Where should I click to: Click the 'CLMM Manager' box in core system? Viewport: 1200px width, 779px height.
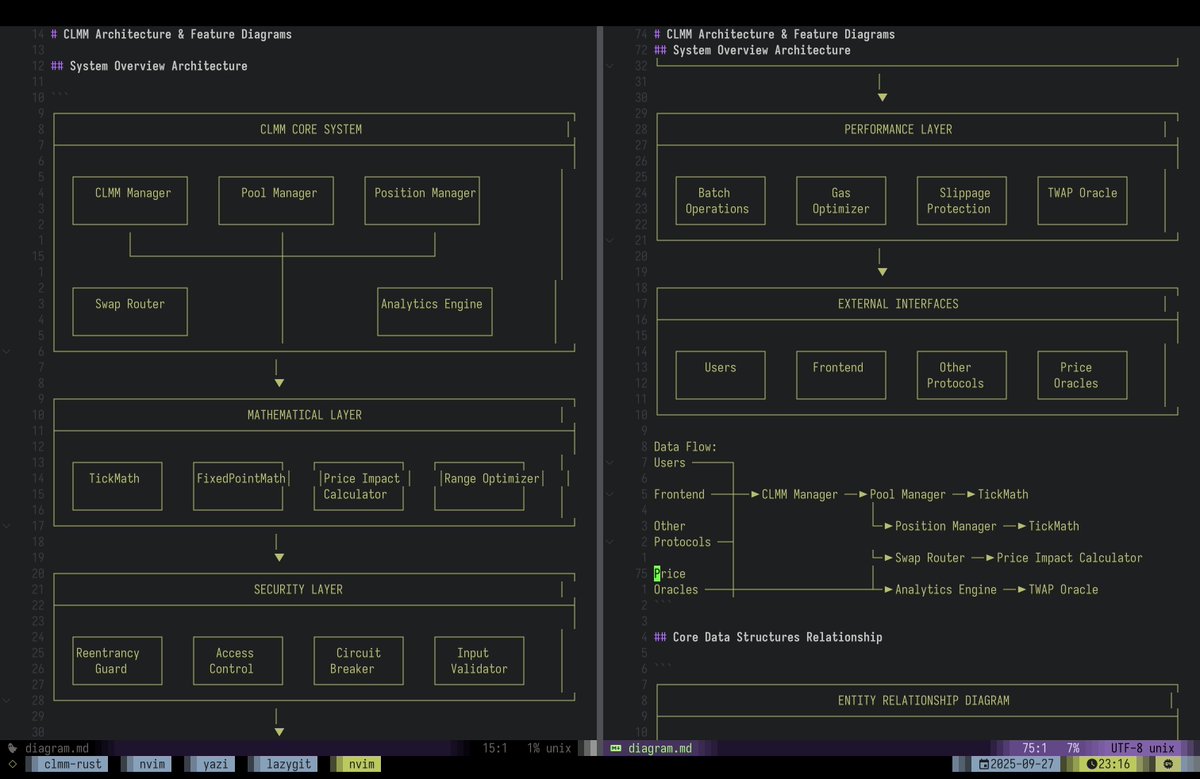[x=130, y=200]
